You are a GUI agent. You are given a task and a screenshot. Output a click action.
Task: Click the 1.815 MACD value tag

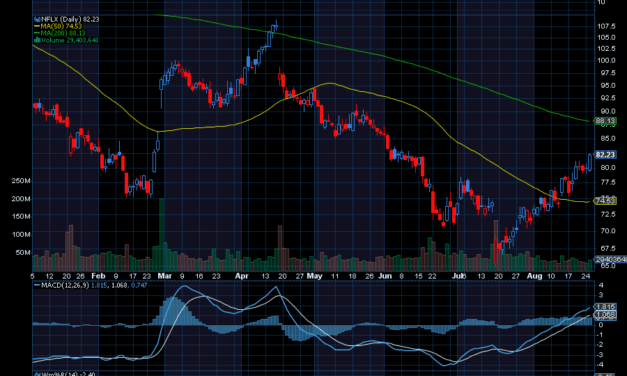tap(605, 307)
